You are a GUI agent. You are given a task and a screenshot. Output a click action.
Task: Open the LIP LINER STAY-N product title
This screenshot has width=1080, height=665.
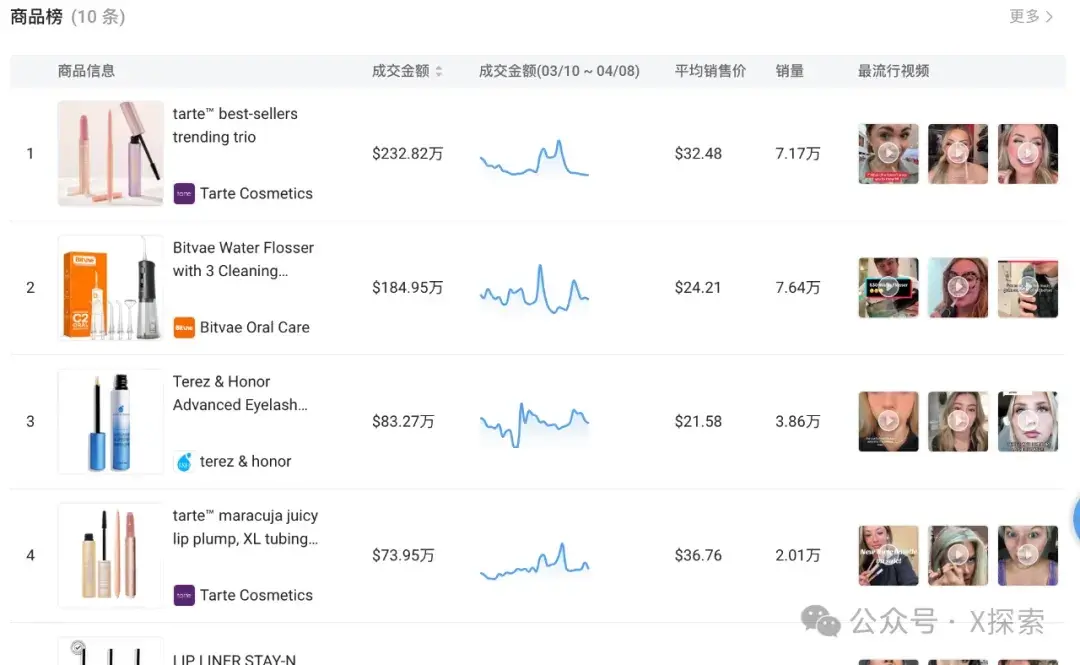point(234,659)
